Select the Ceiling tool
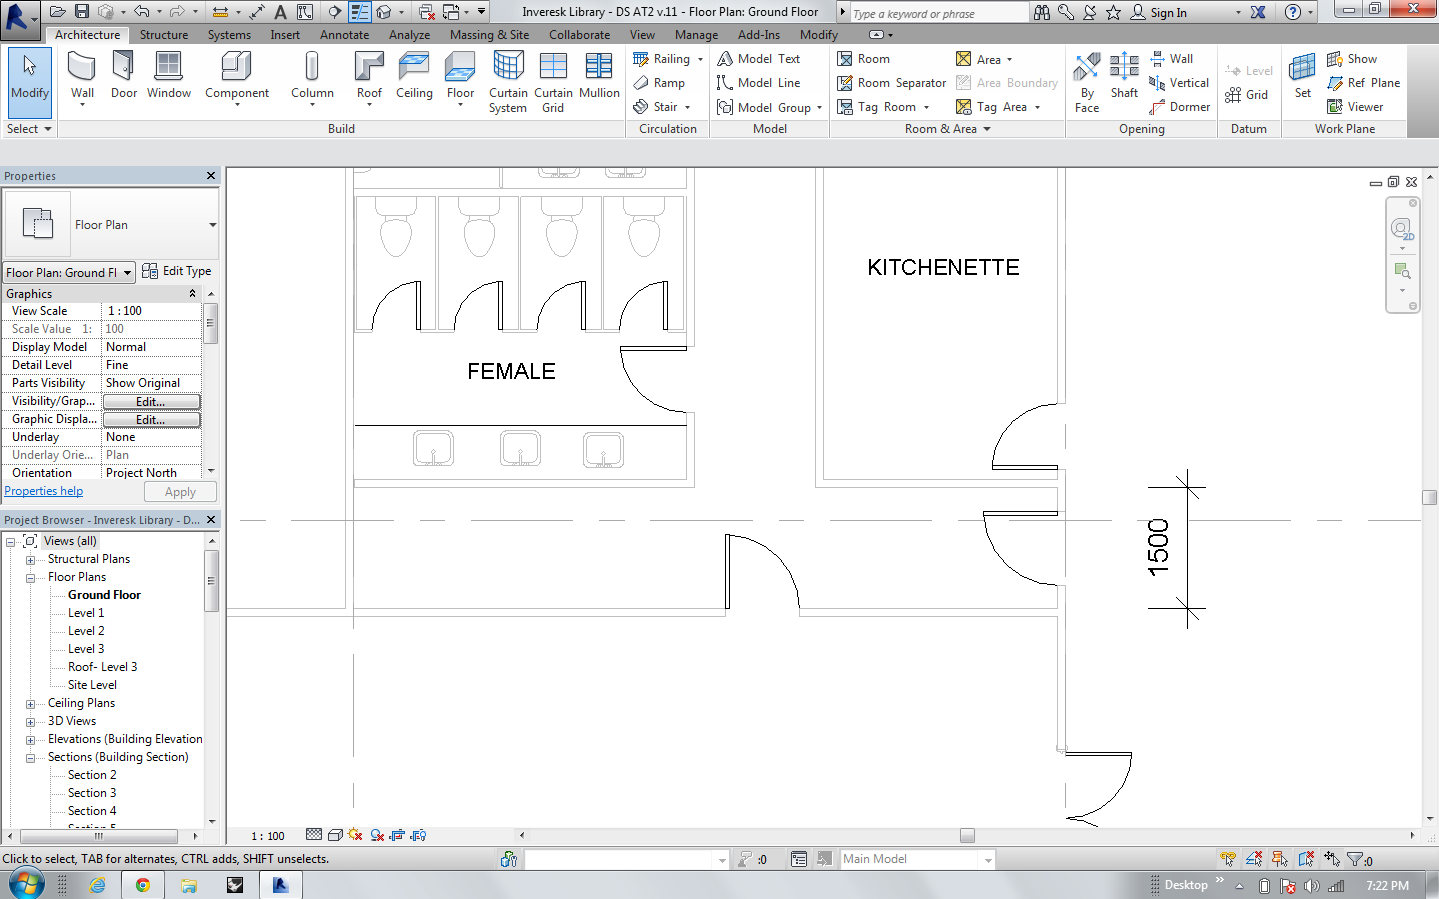Viewport: 1439px width, 899px height. coord(414,76)
